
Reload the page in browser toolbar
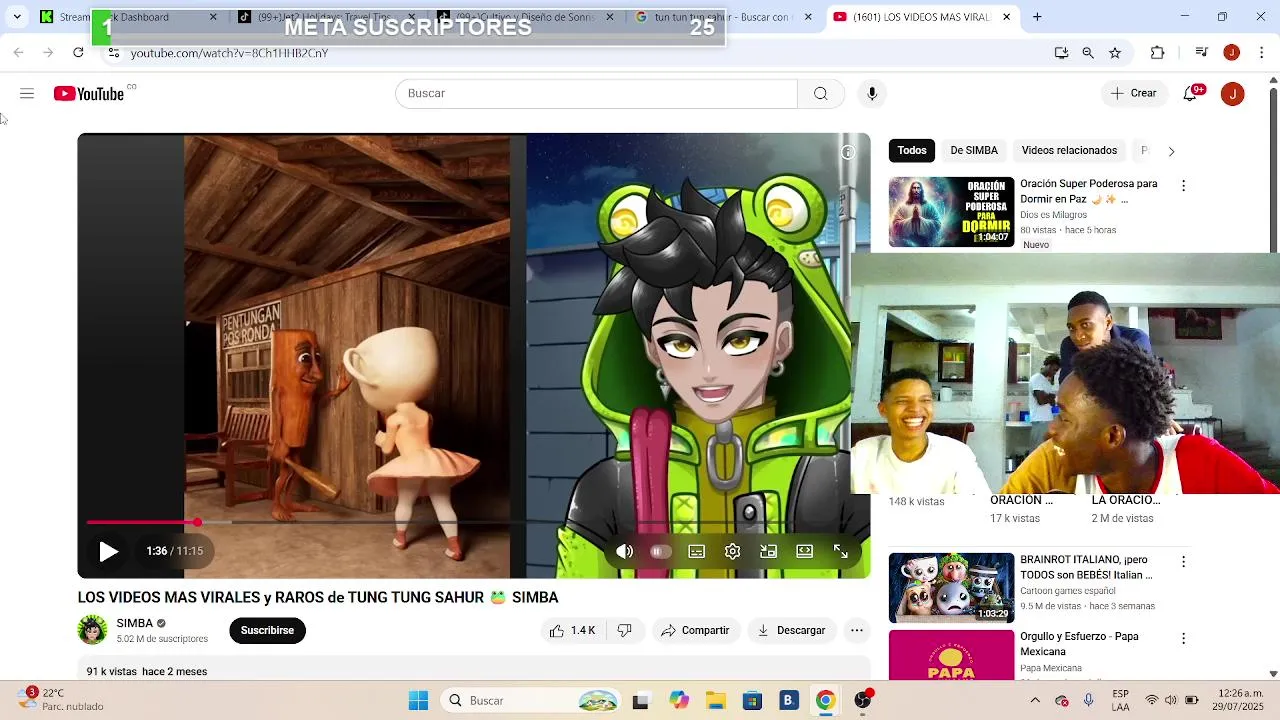pos(78,52)
